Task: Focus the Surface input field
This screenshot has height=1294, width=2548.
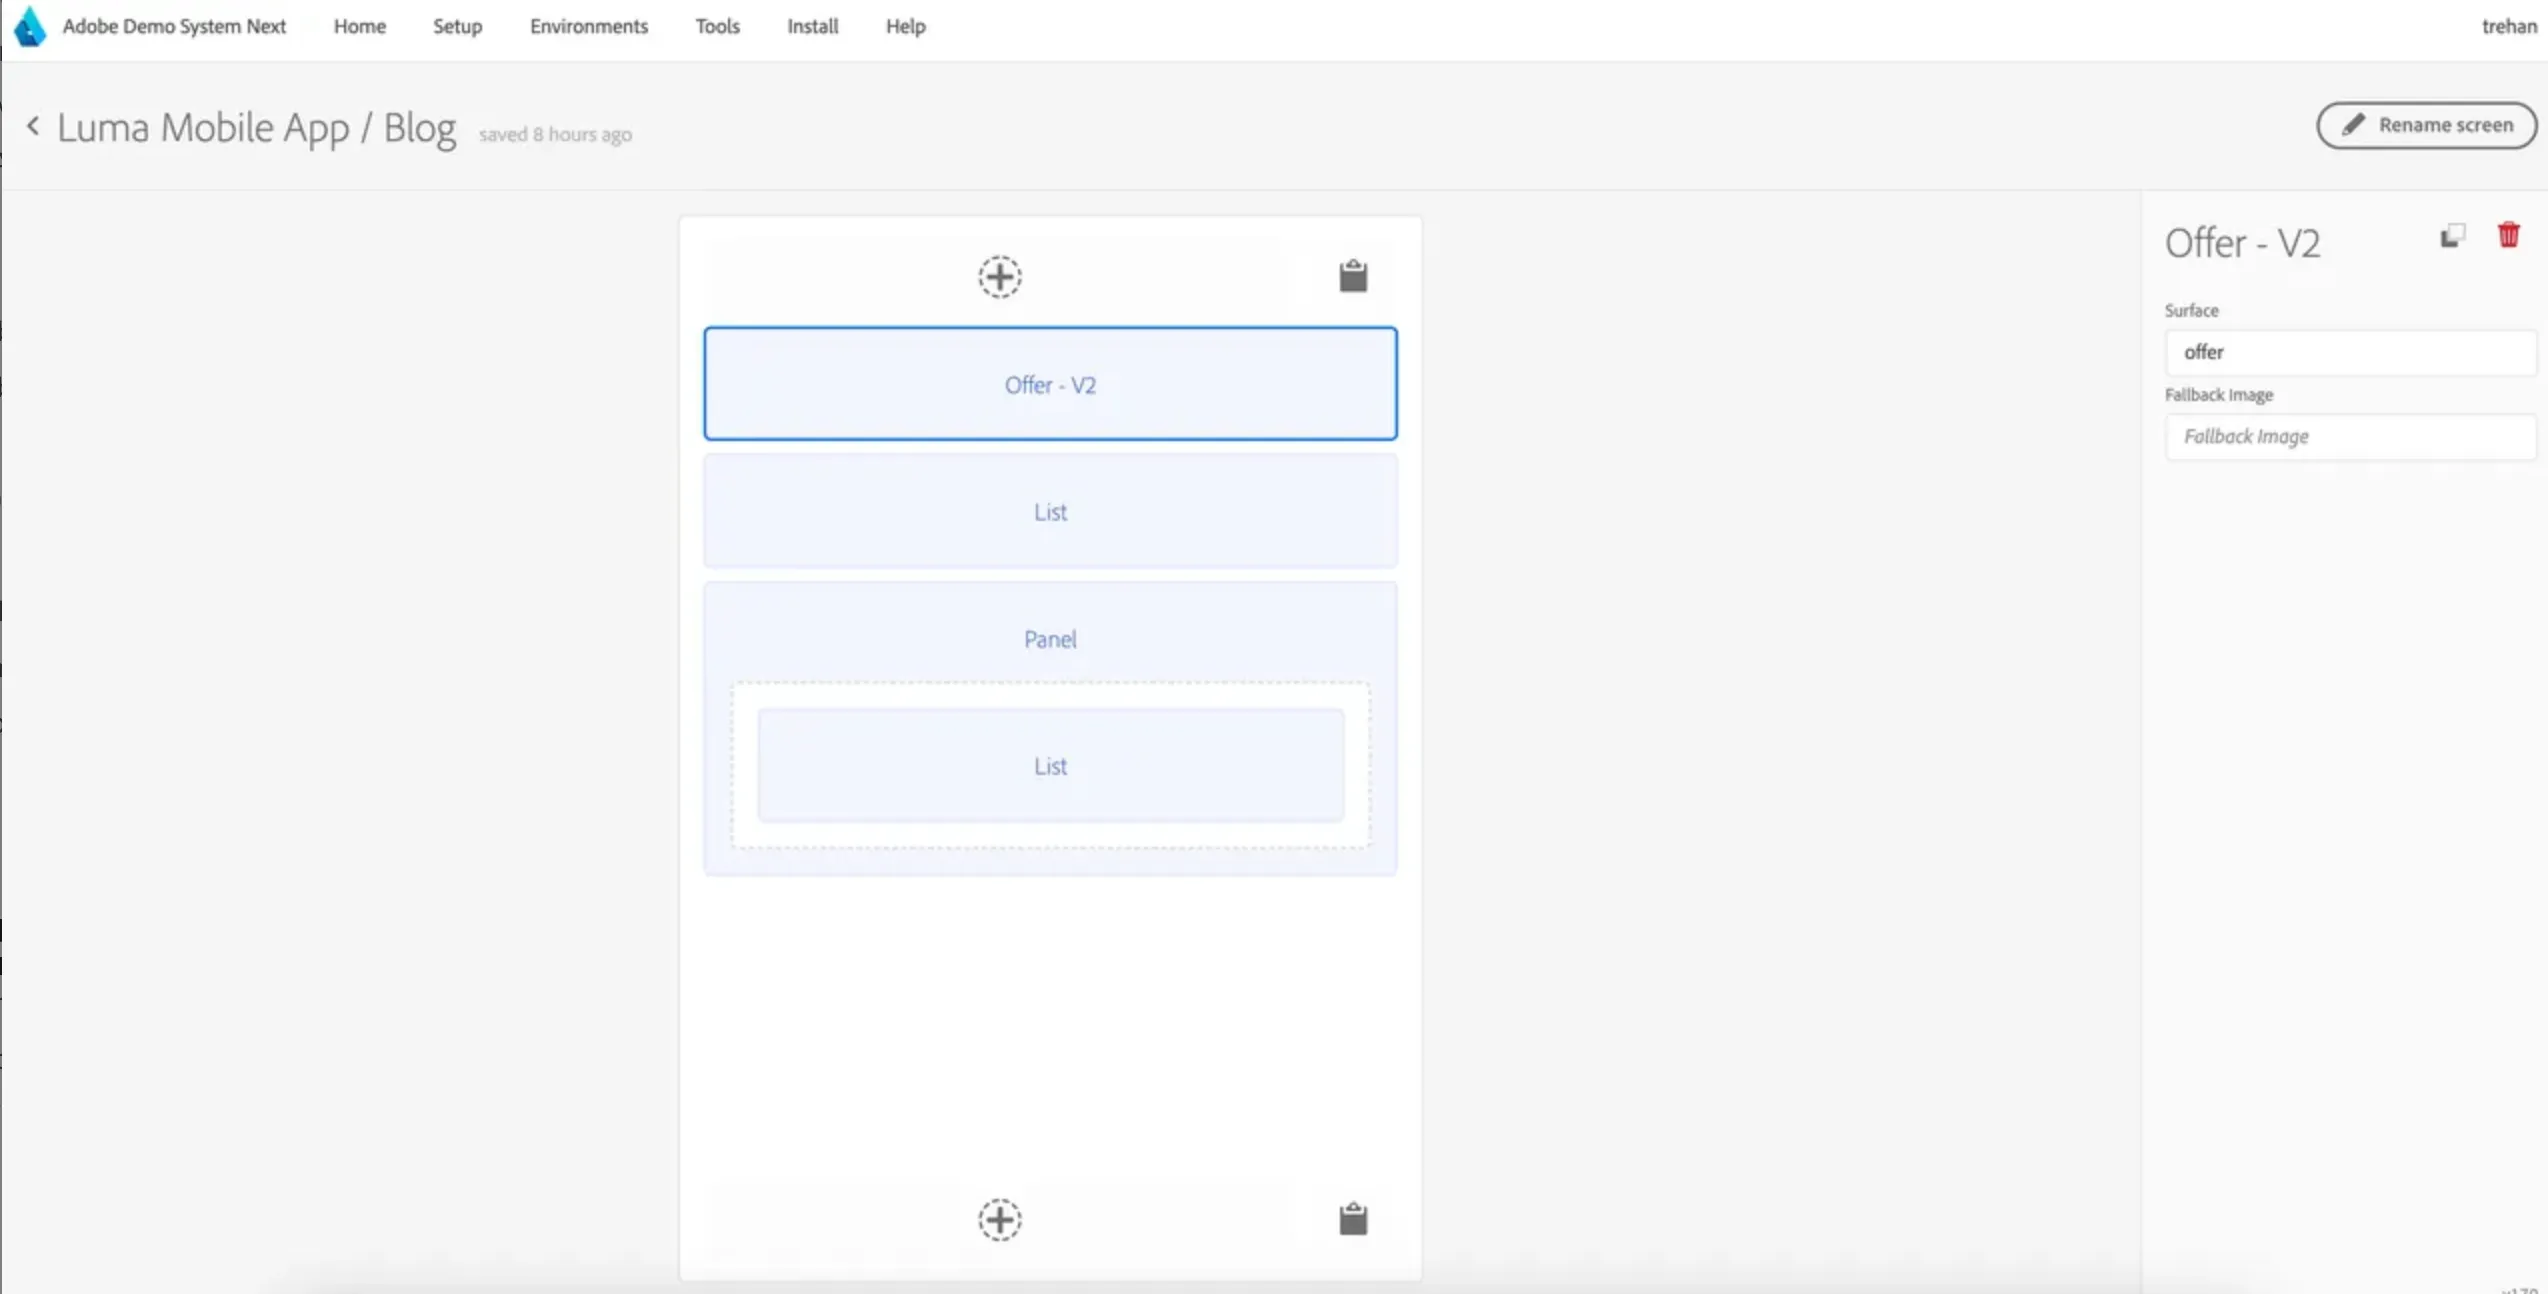Action: point(2350,352)
